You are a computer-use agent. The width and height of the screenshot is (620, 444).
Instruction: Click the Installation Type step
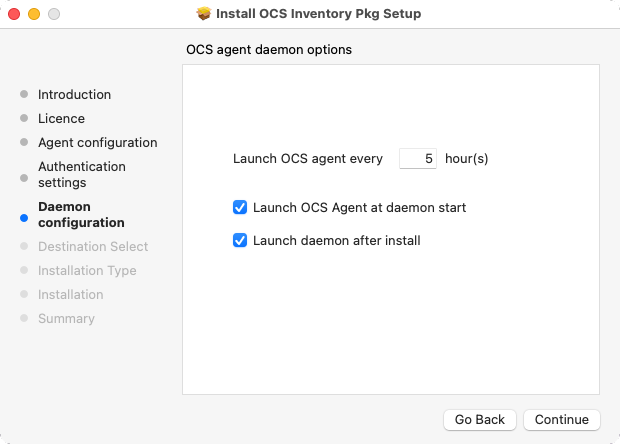(x=87, y=271)
